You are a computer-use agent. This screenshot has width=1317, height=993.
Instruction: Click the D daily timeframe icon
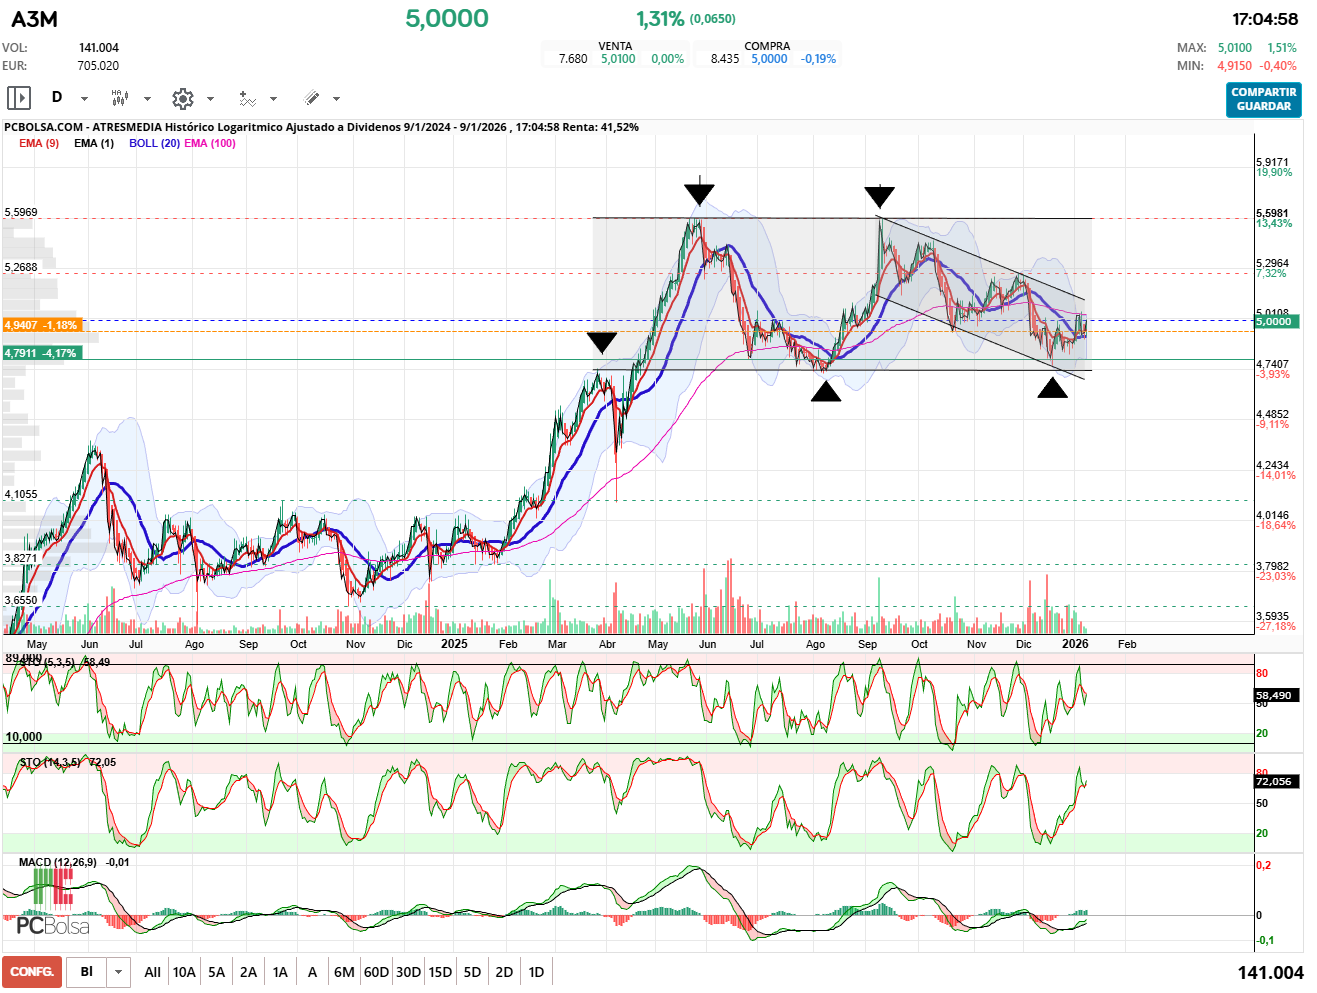(x=57, y=97)
